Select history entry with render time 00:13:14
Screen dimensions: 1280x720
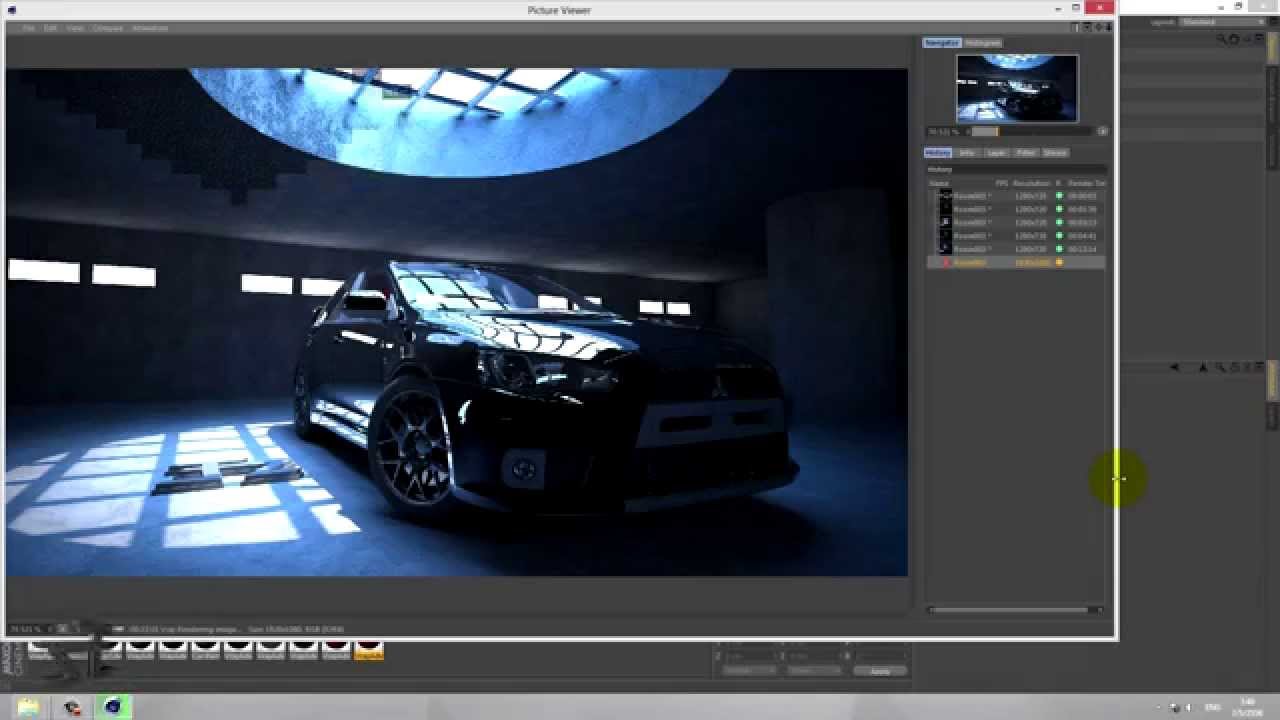tap(1016, 249)
